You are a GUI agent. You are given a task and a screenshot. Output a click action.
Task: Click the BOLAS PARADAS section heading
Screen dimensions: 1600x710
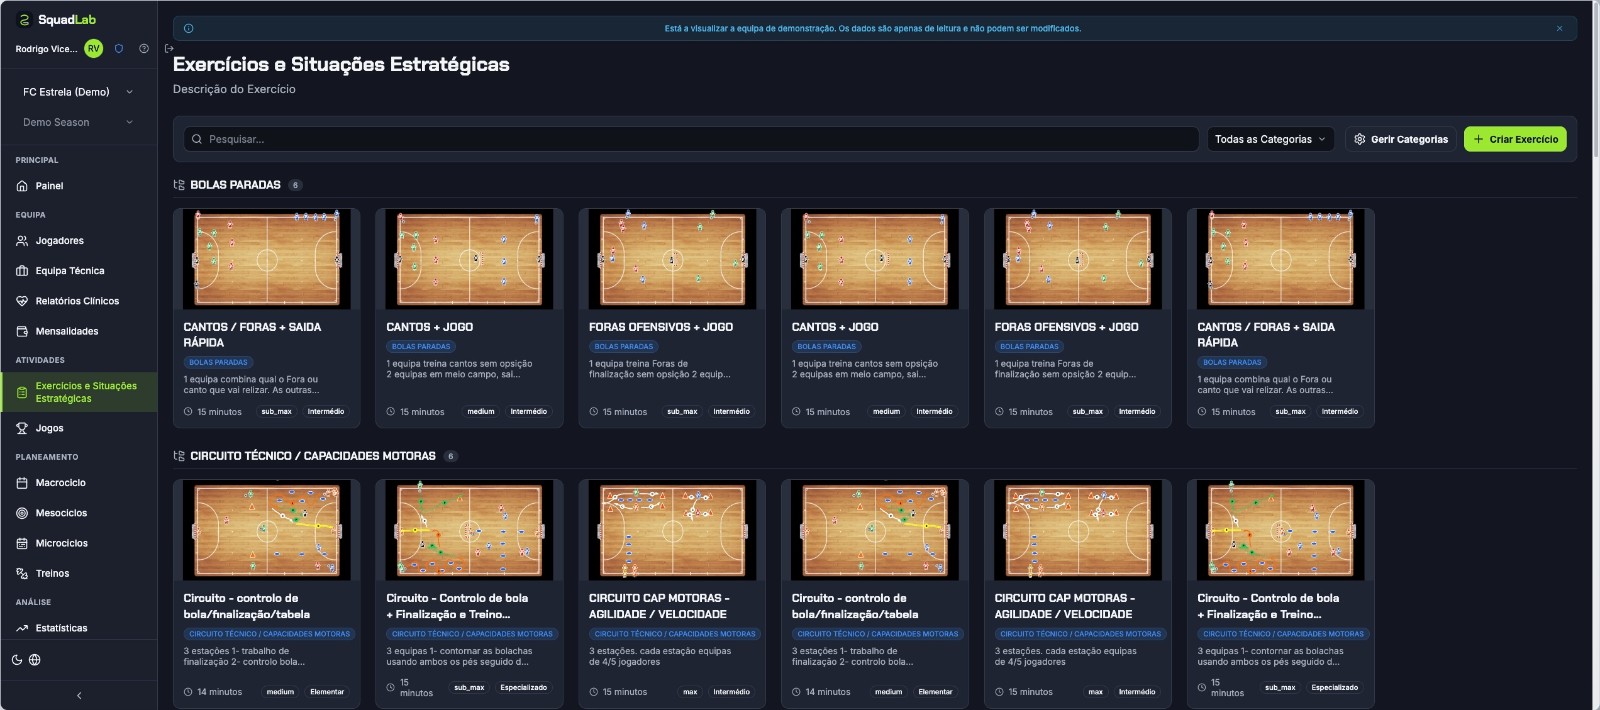[235, 185]
